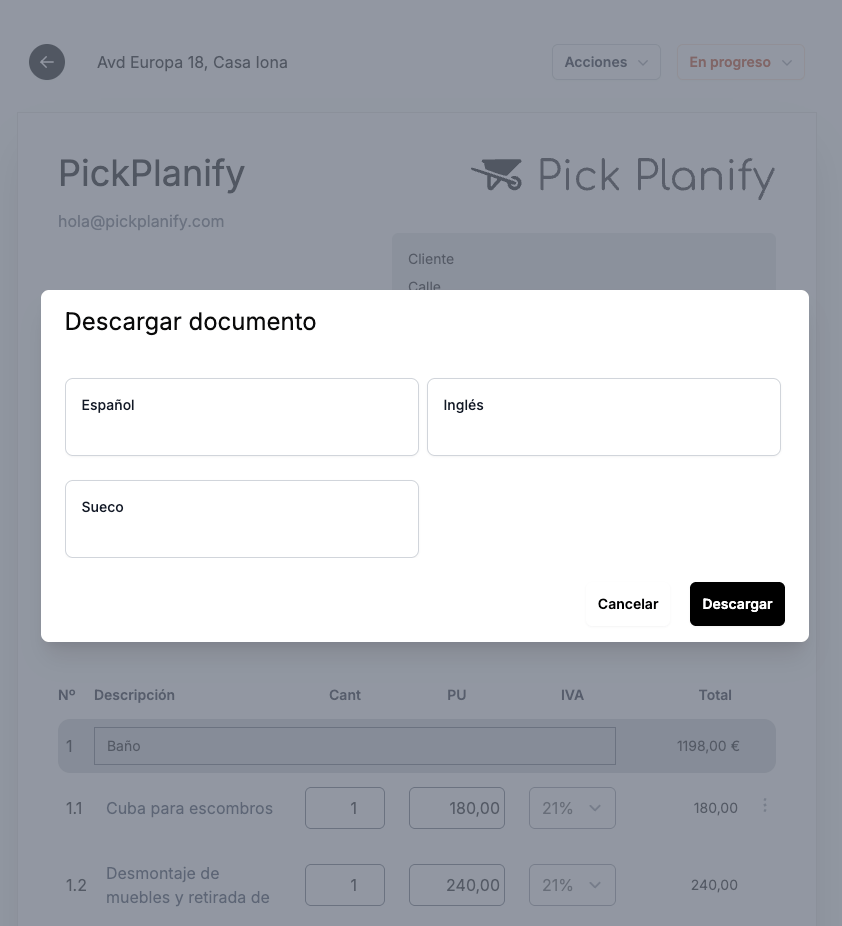Click the Pick Planify wheelbarrow logo
The width and height of the screenshot is (842, 926).
[497, 175]
